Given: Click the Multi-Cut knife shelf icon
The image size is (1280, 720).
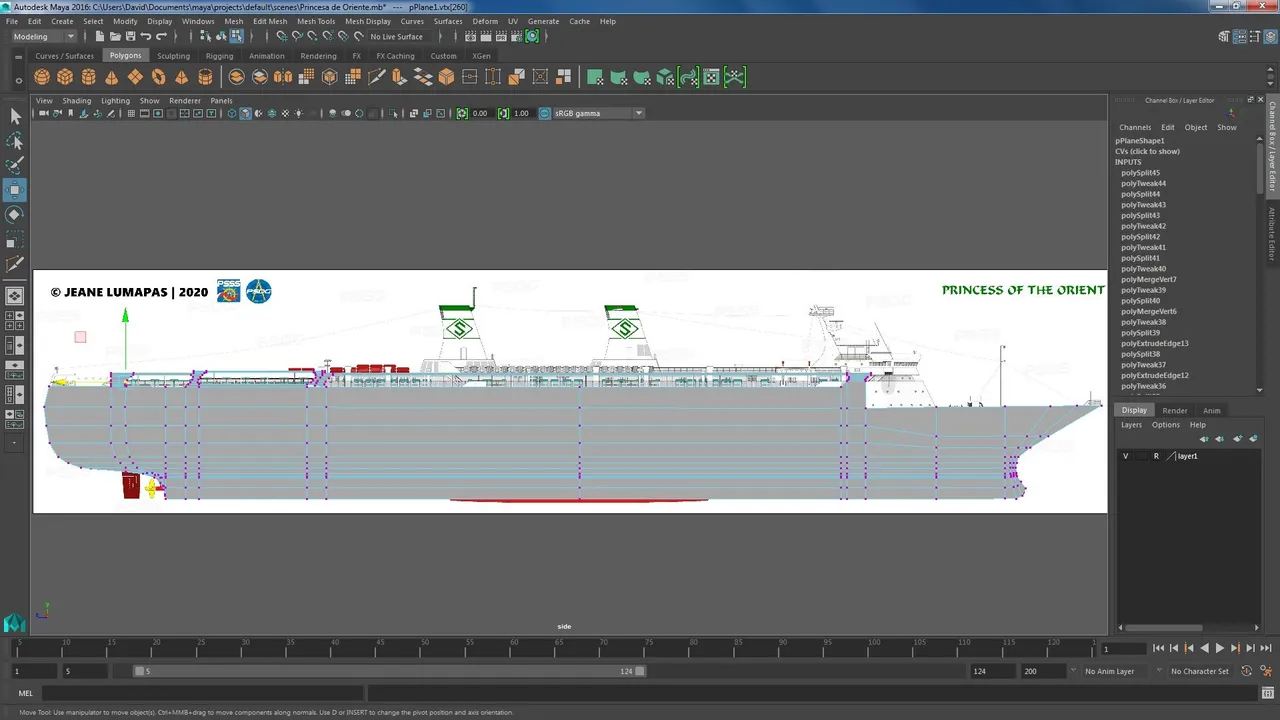Looking at the screenshot, I should (376, 77).
